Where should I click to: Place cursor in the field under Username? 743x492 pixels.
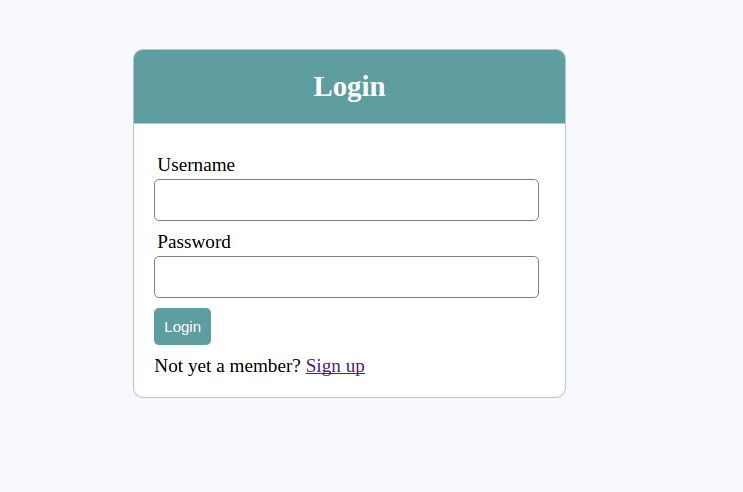click(346, 200)
